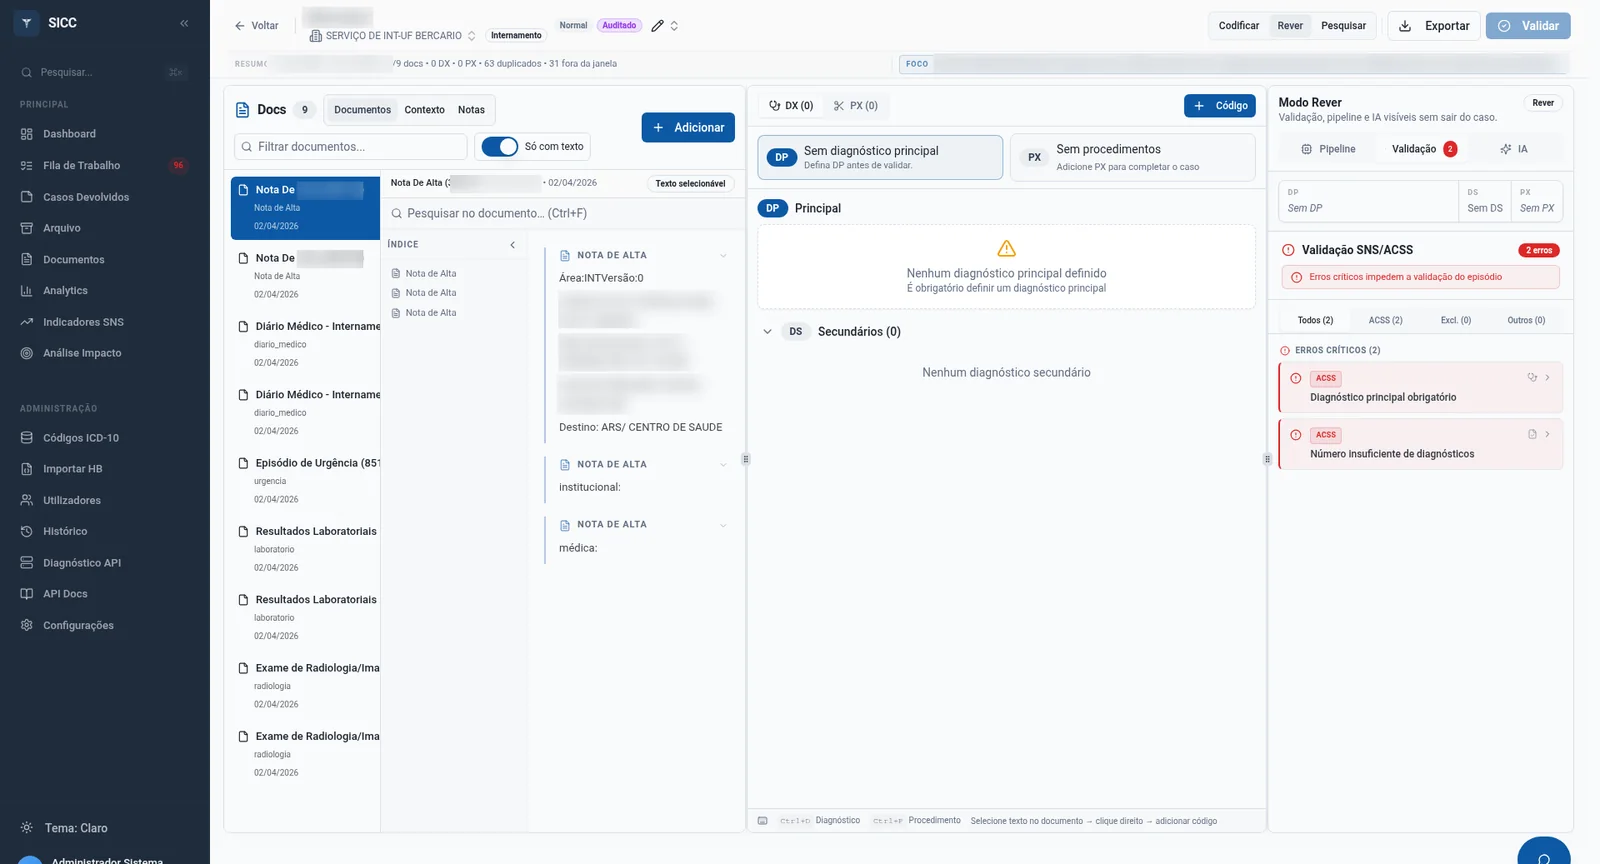This screenshot has height=864, width=1600.
Task: Collapse the SICC sidebar with the double-chevron icon
Action: 184,23
